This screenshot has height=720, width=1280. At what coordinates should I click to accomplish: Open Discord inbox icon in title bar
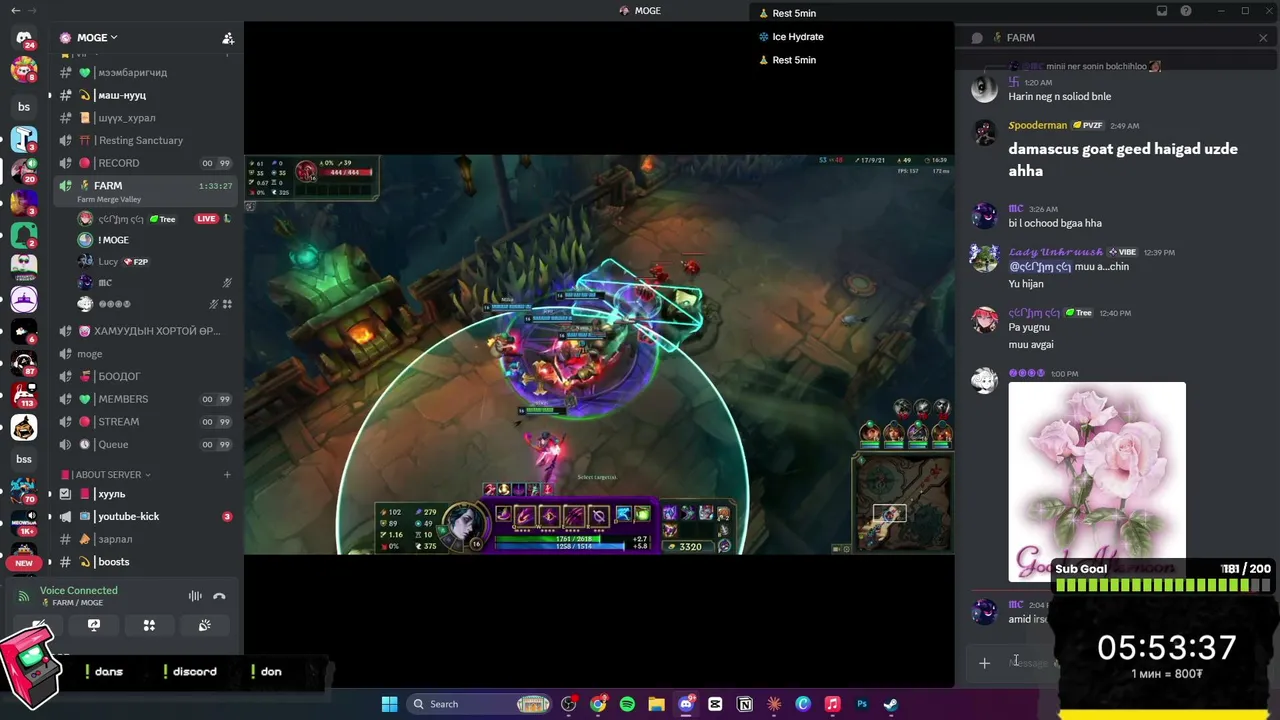[x=1162, y=11]
